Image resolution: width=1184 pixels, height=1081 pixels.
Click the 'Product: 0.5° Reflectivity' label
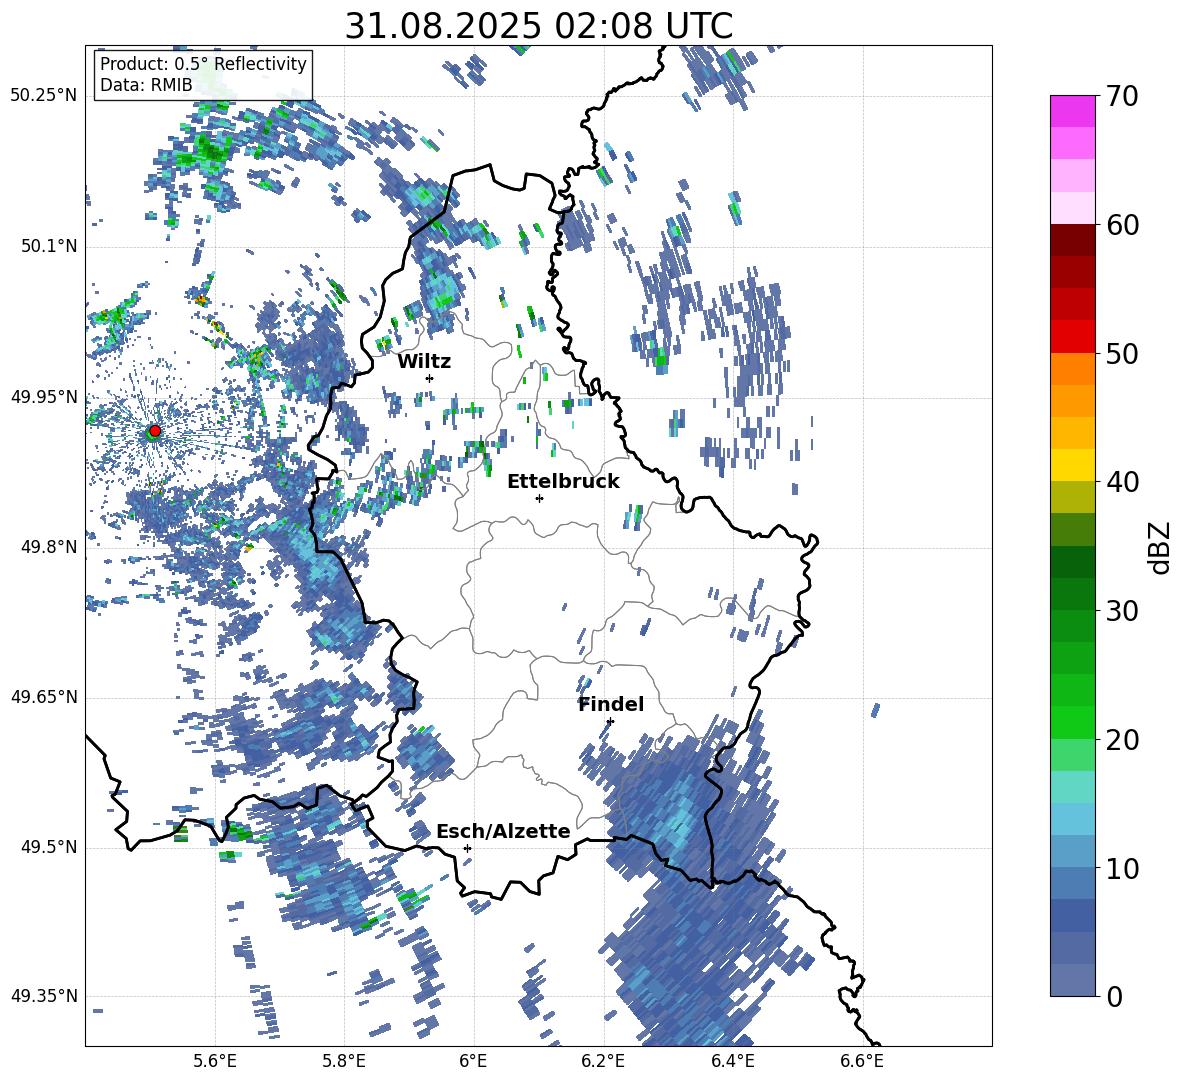pos(203,63)
